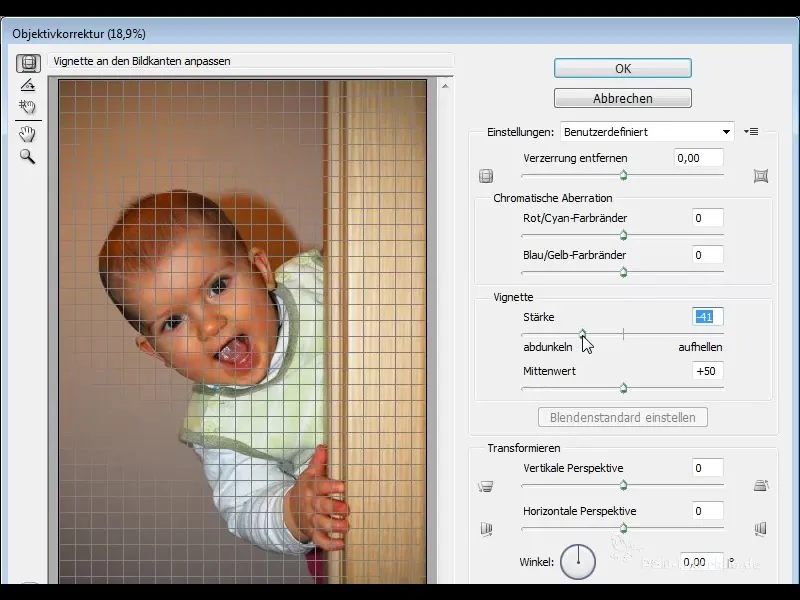Click the 'Horizontale Perspektive' label
This screenshot has height=600, width=800.
click(x=580, y=511)
